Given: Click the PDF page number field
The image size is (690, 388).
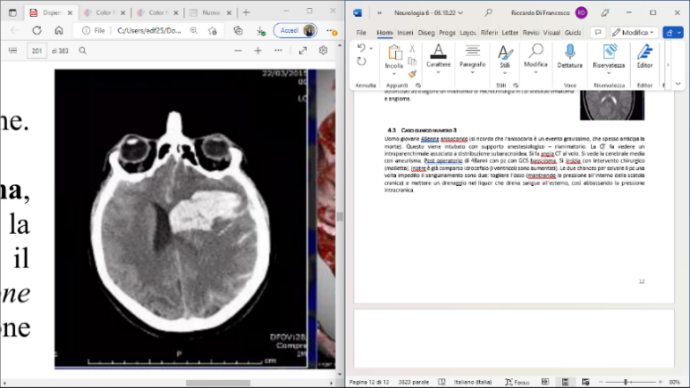Looking at the screenshot, I should click(x=37, y=51).
